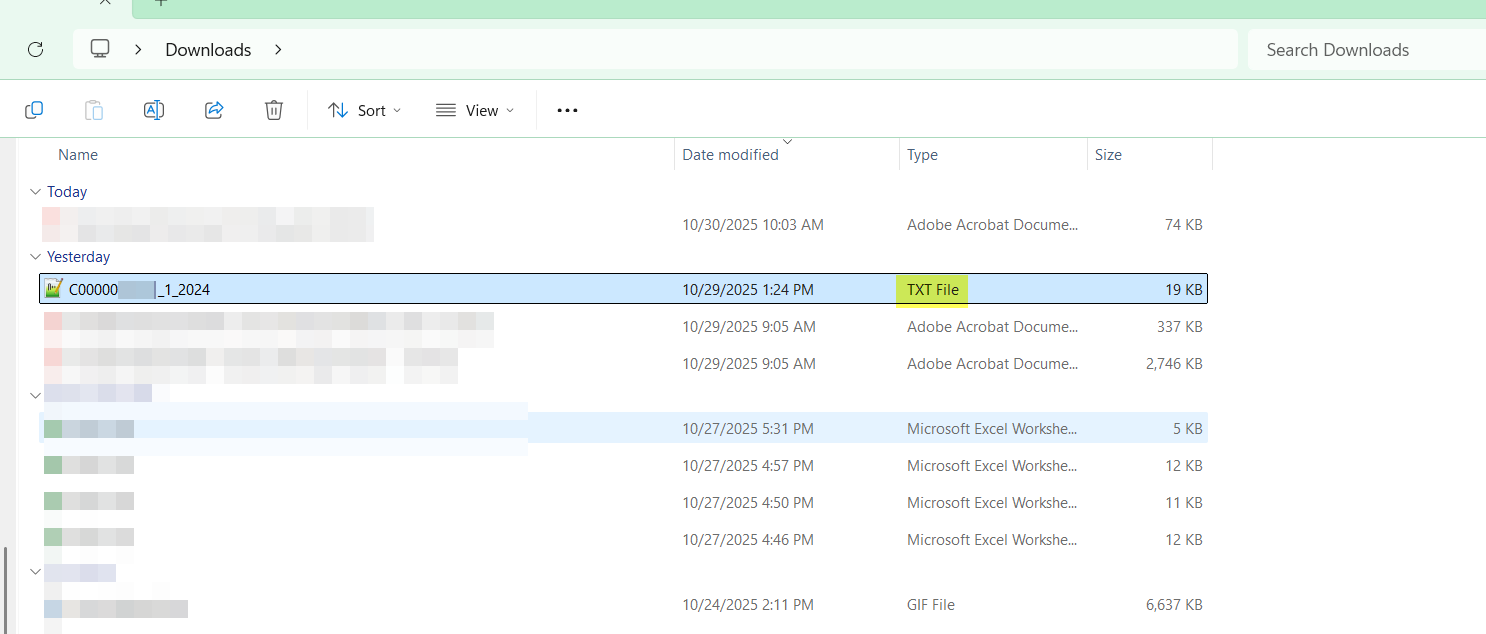Click the Refresh button near address bar
Screen dimensions: 1486x634
coord(36,49)
